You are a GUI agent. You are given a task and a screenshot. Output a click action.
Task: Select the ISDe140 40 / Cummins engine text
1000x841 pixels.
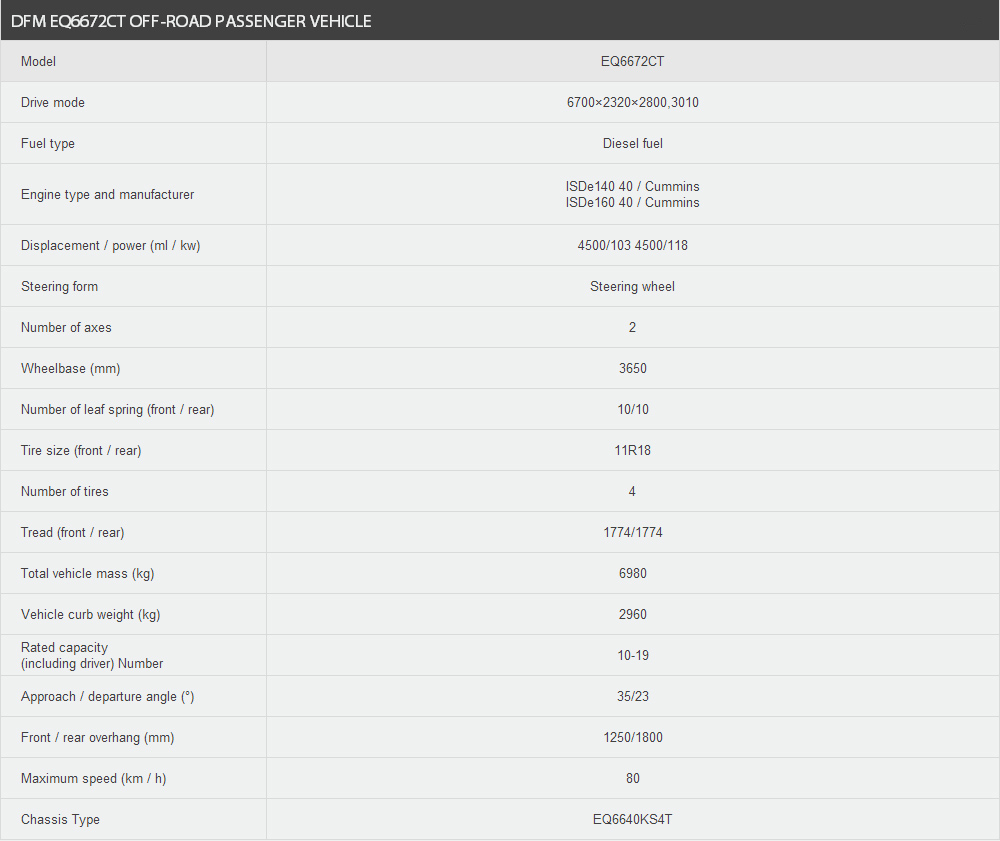coord(632,186)
